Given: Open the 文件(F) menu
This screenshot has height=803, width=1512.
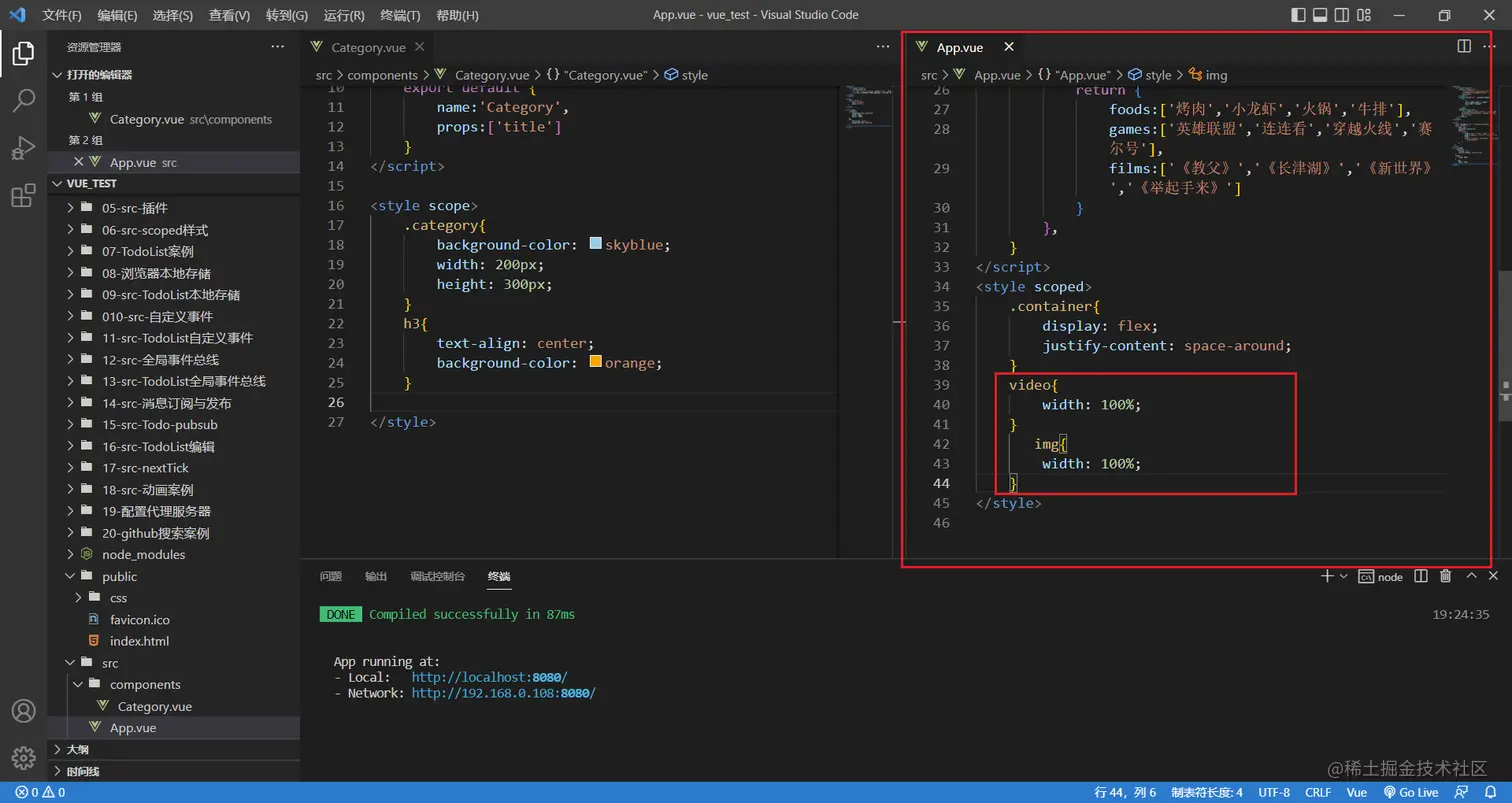Looking at the screenshot, I should 62,15.
